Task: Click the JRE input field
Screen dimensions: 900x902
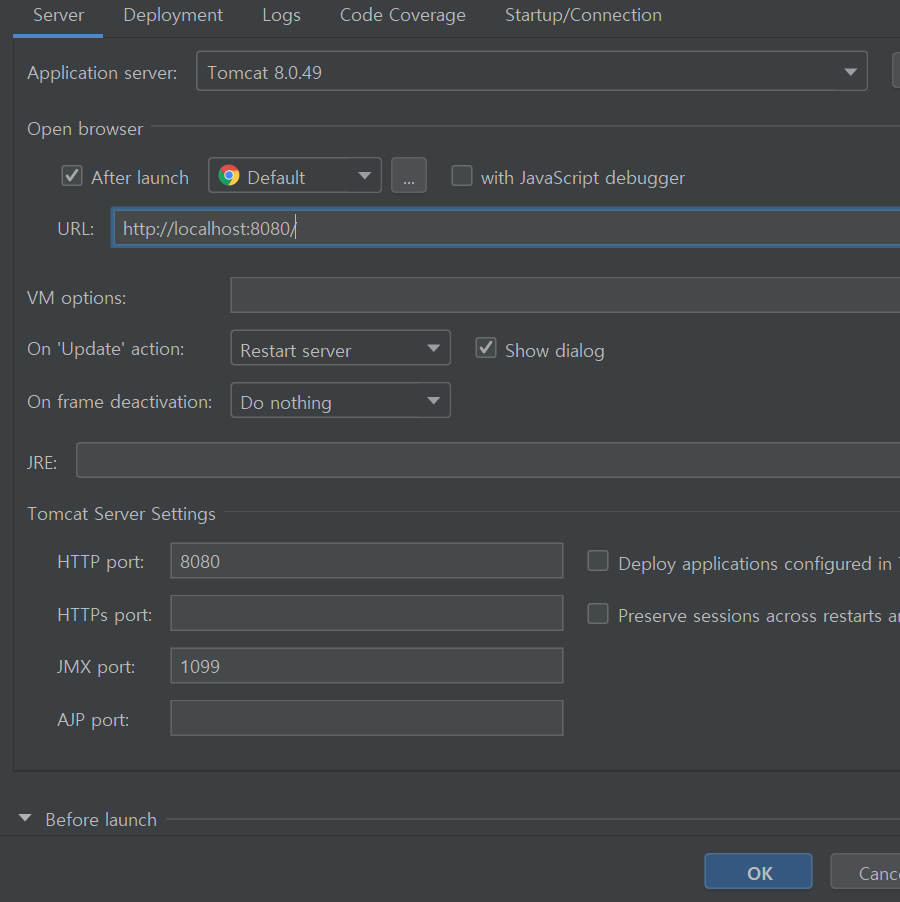Action: (488, 460)
